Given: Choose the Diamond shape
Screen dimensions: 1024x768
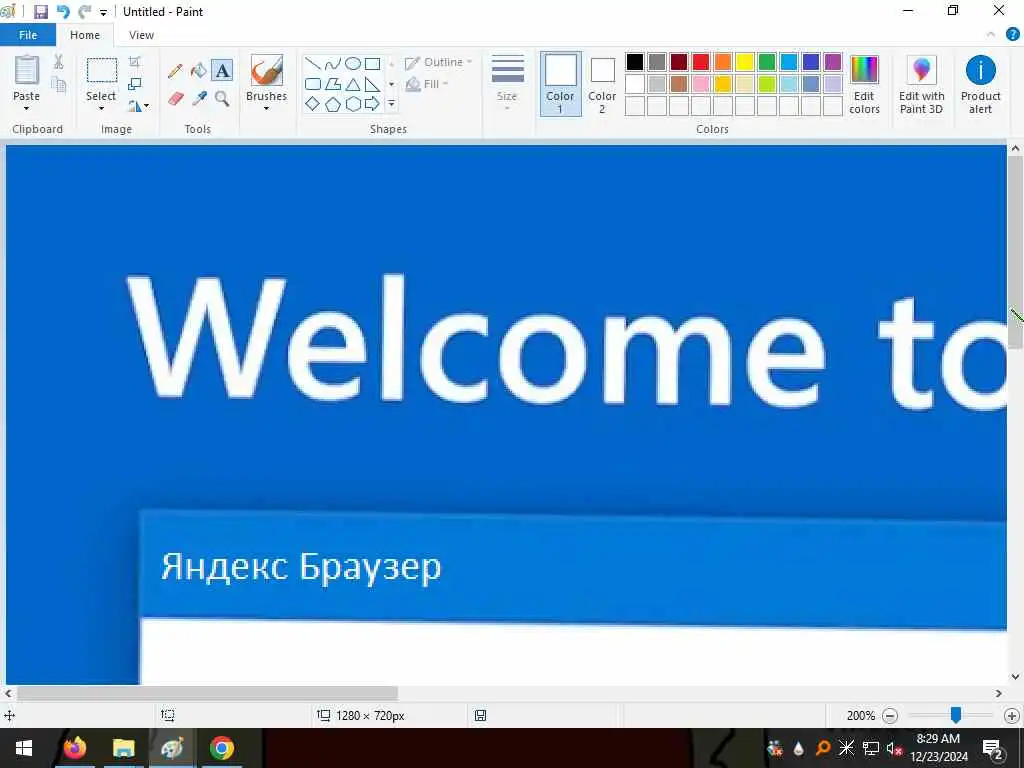Looking at the screenshot, I should pos(313,104).
